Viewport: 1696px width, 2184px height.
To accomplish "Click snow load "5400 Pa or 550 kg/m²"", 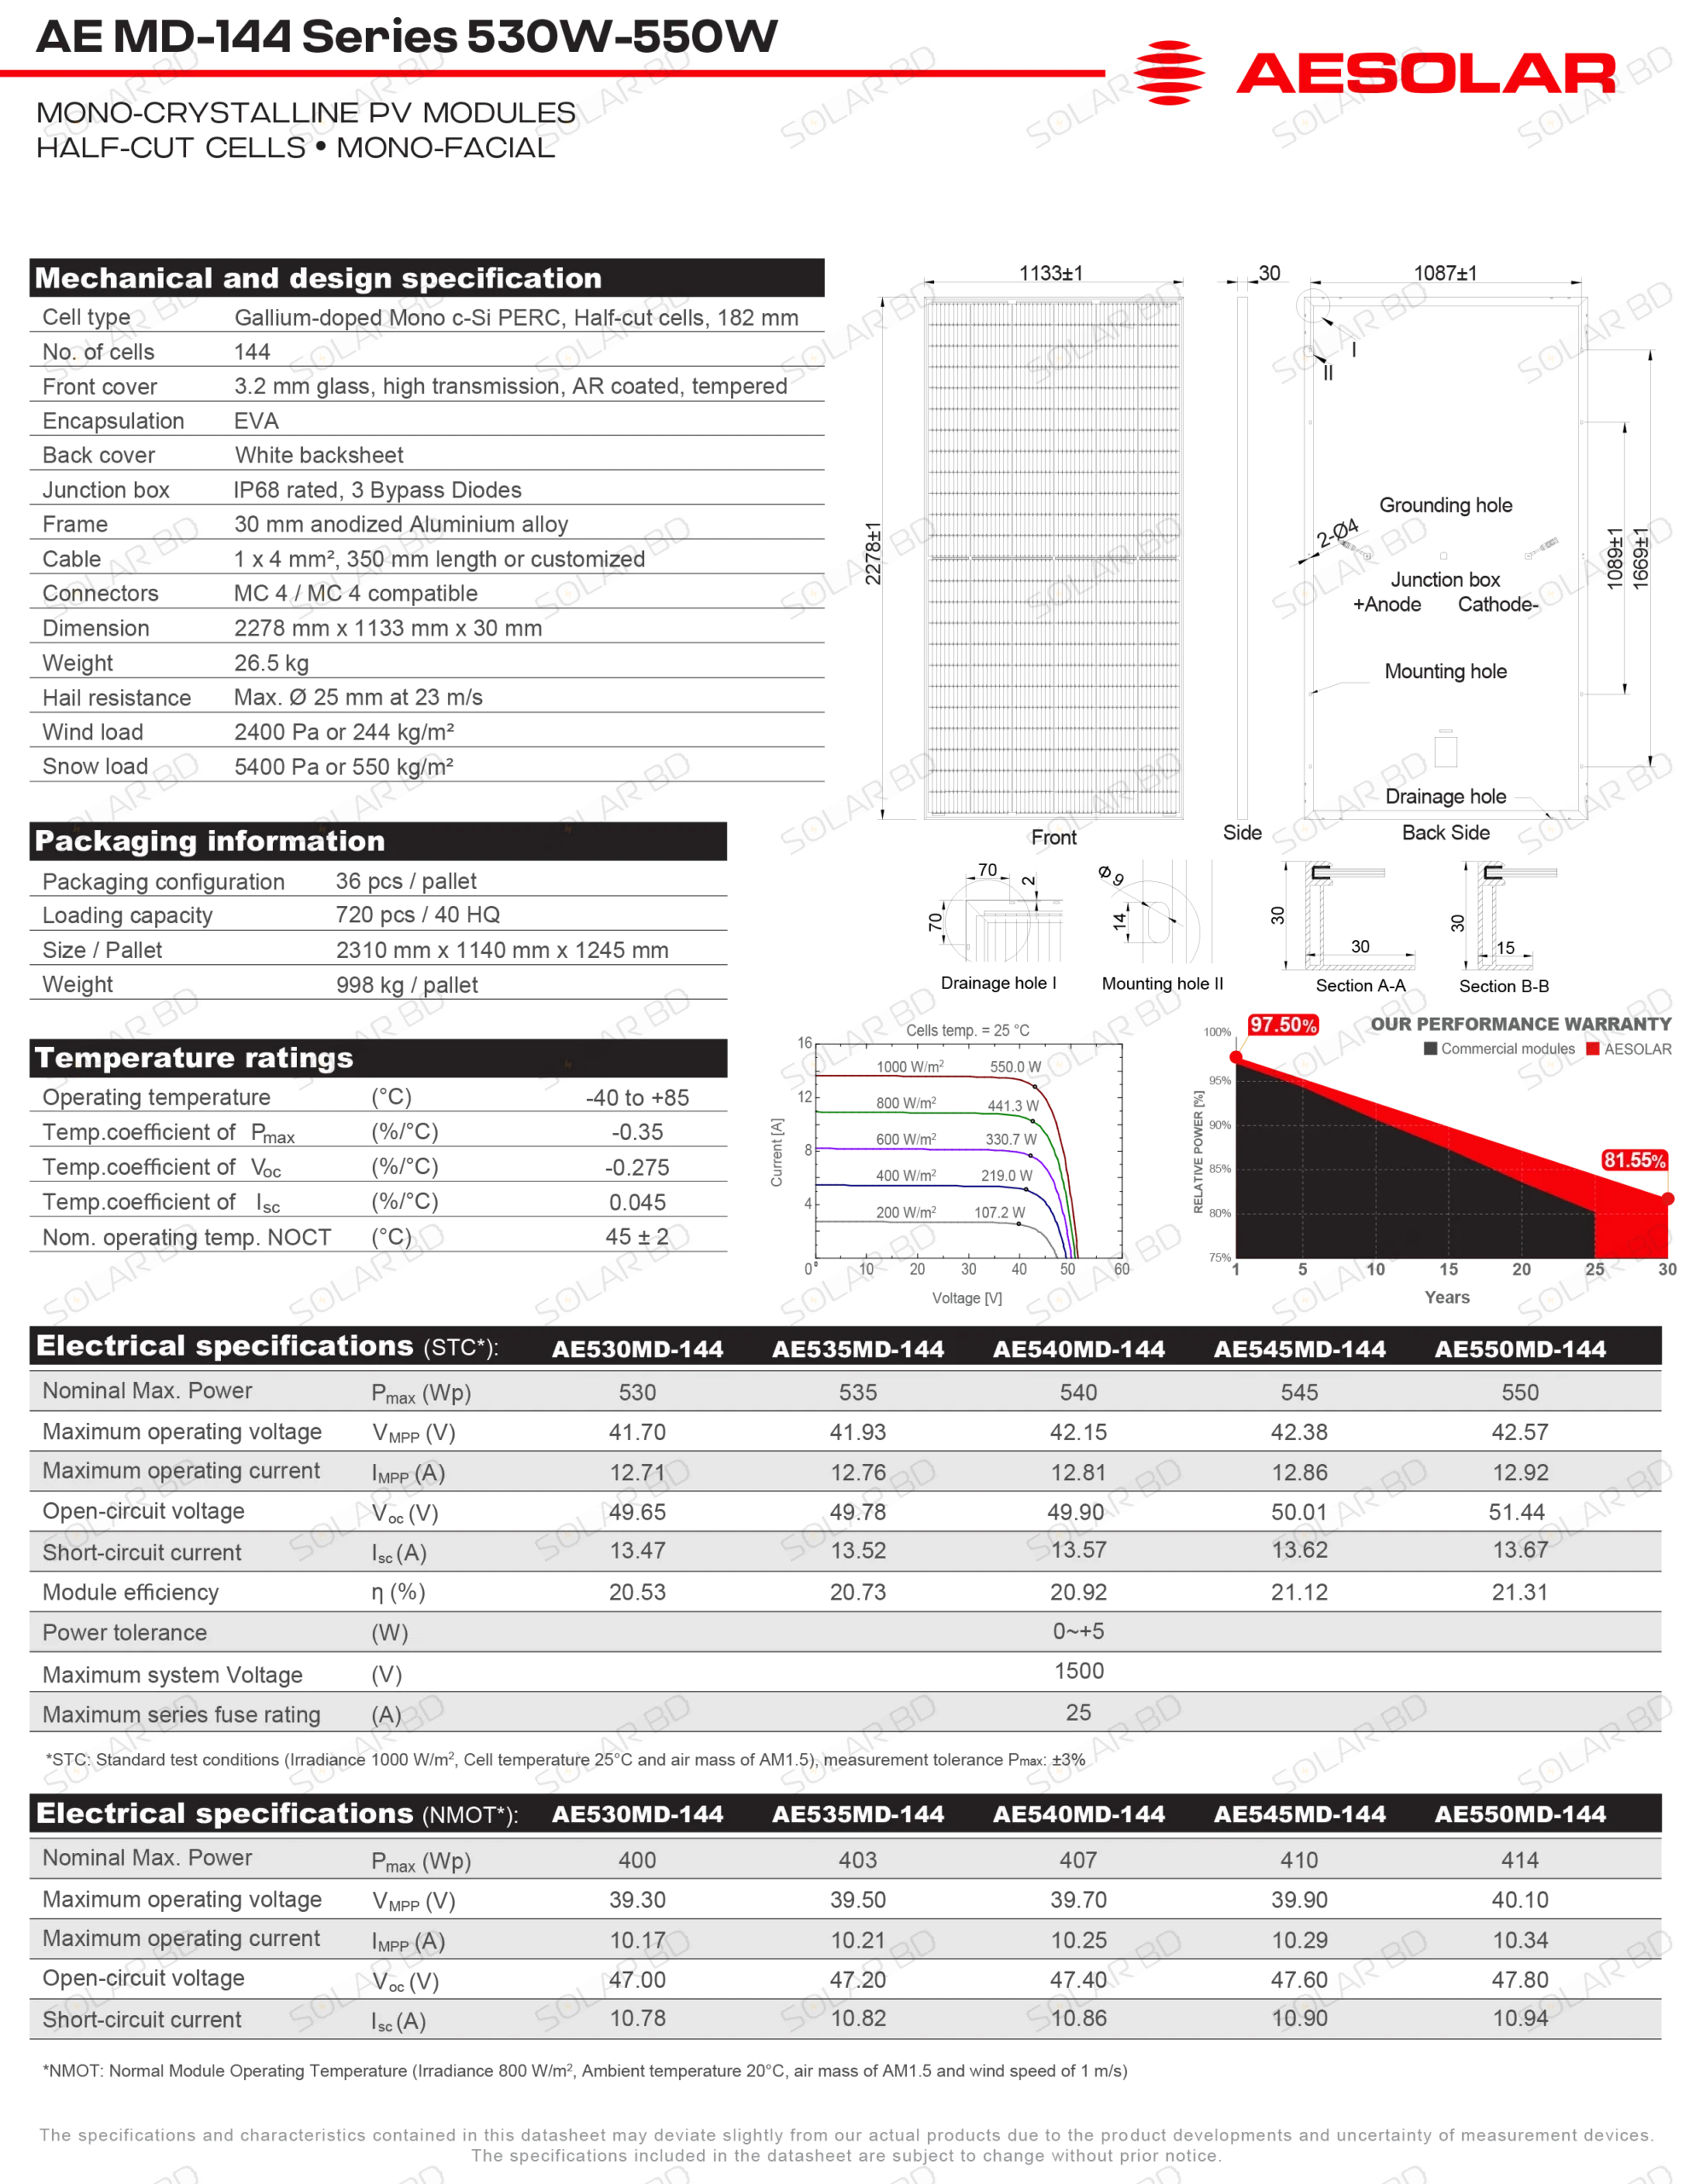I will pyautogui.click(x=344, y=766).
